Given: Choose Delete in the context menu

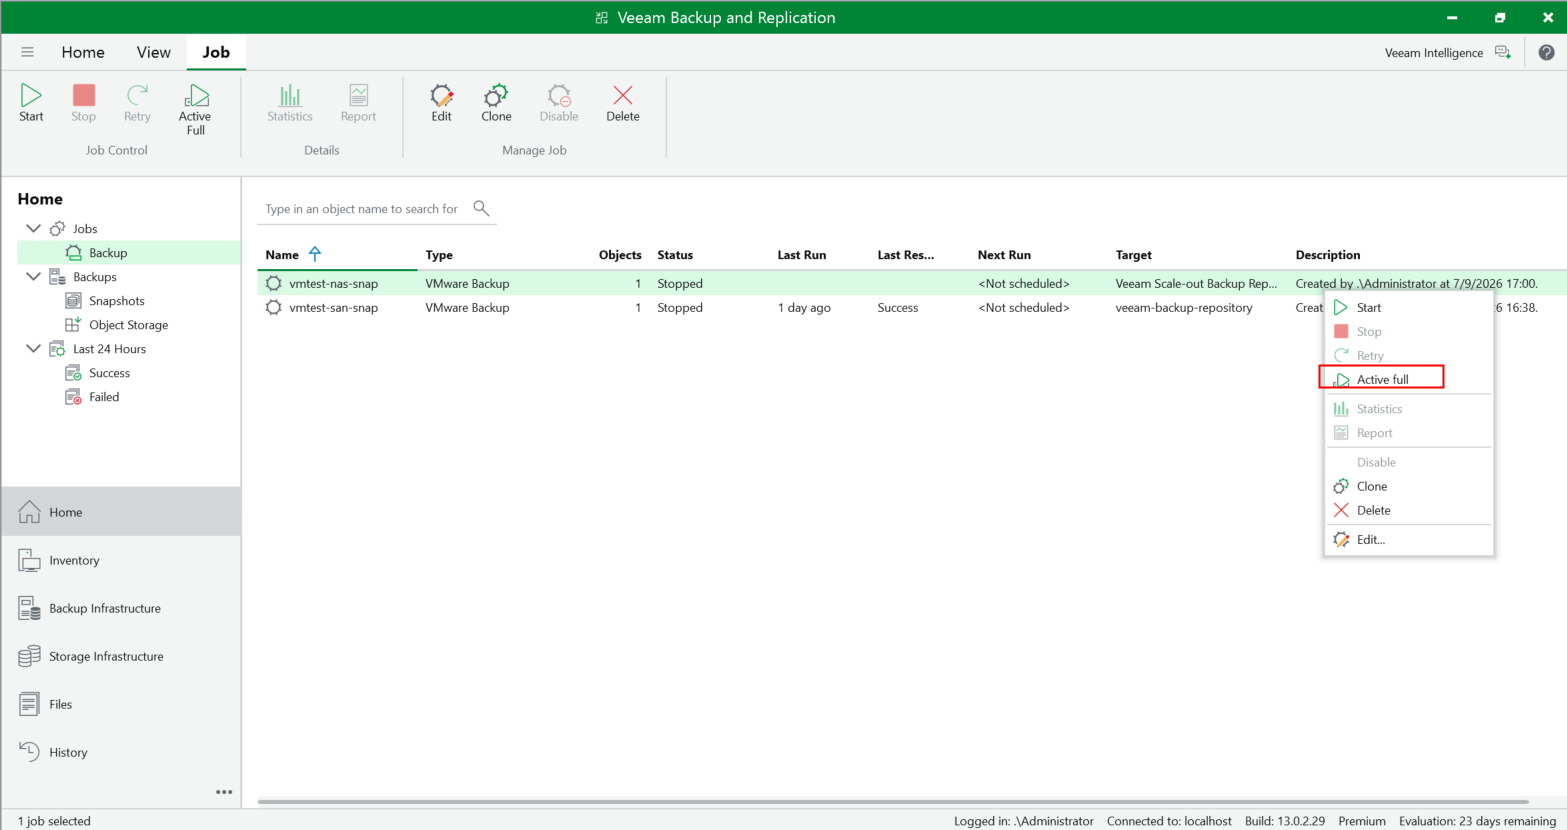Looking at the screenshot, I should pos(1408,510).
